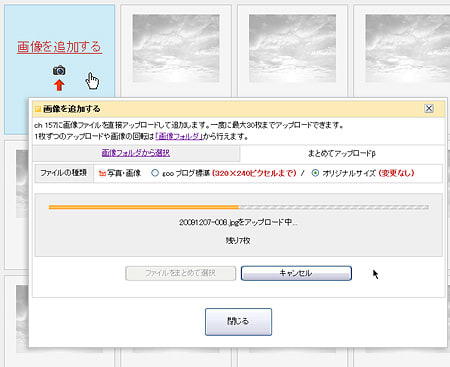Open the cut-off cloud thumbnail at the top right

[407, 48]
